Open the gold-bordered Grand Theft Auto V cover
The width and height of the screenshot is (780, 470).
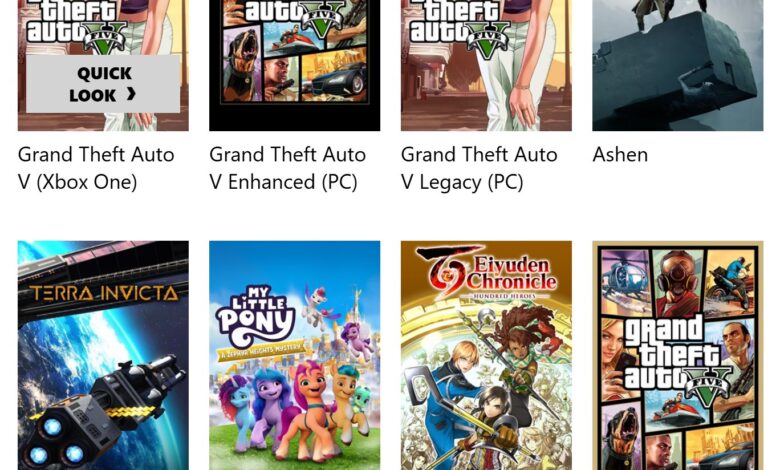(678, 356)
